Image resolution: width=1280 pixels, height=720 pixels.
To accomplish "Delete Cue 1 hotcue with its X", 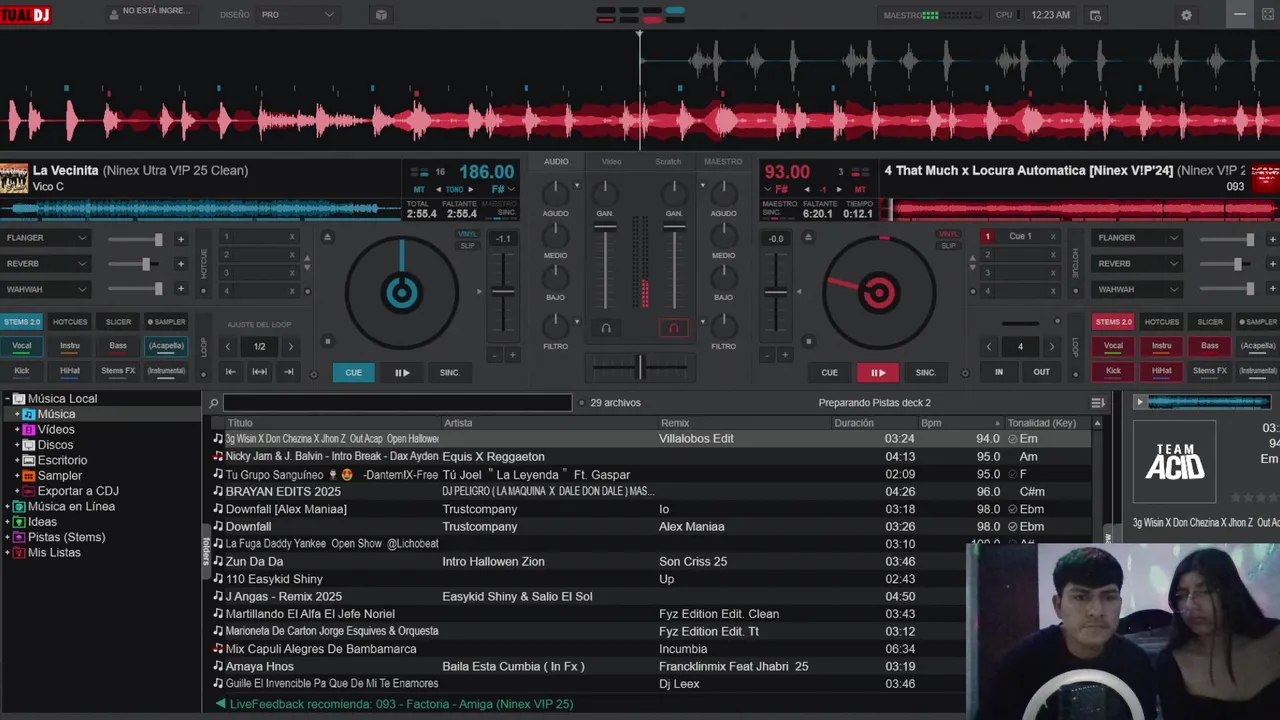I will pos(1053,237).
